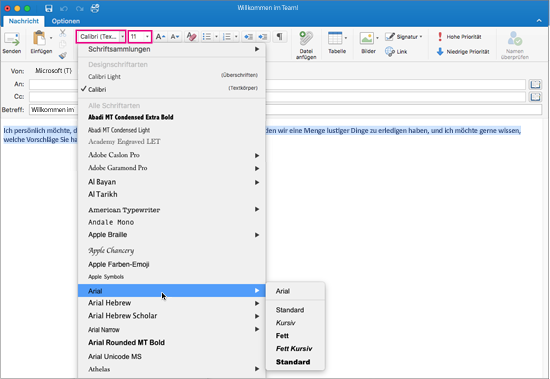Open the bulleted list dropdown arrow
Viewport: 550px width, 379px height.
(x=216, y=36)
